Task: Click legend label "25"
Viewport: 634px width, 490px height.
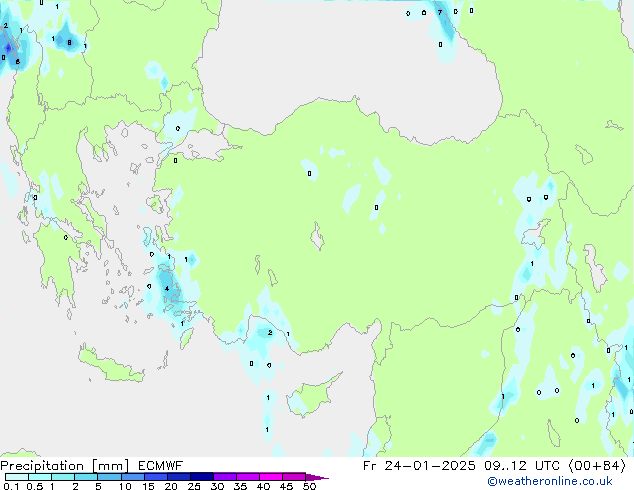Action: point(194,486)
